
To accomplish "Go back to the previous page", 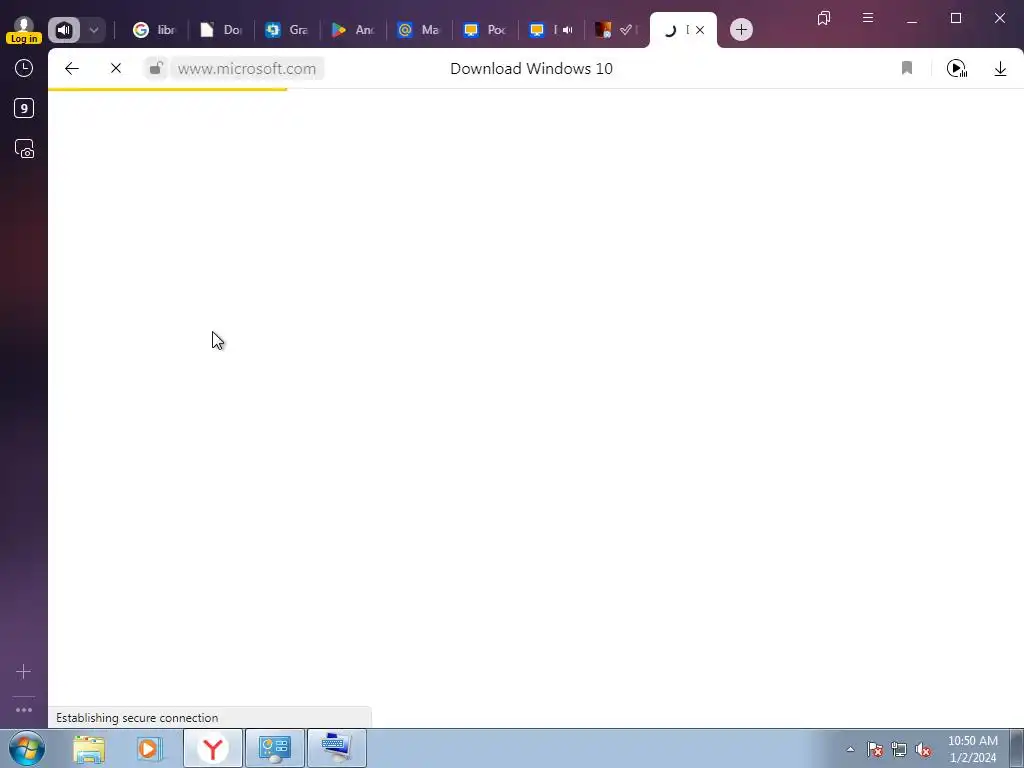I will (x=72, y=69).
